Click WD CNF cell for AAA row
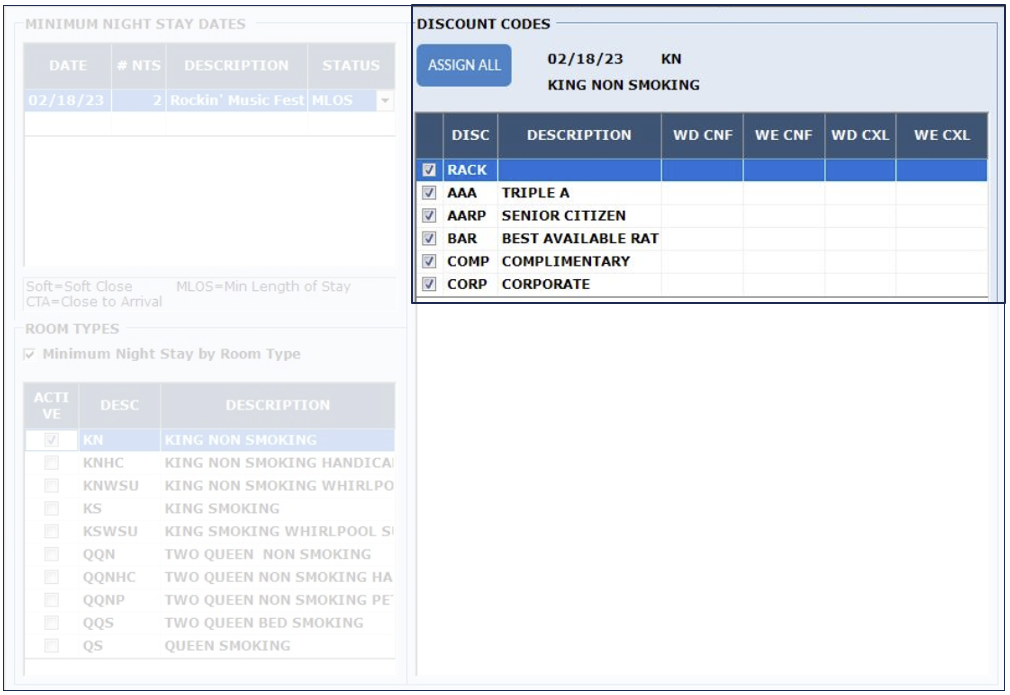The image size is (1010, 695). coord(702,193)
